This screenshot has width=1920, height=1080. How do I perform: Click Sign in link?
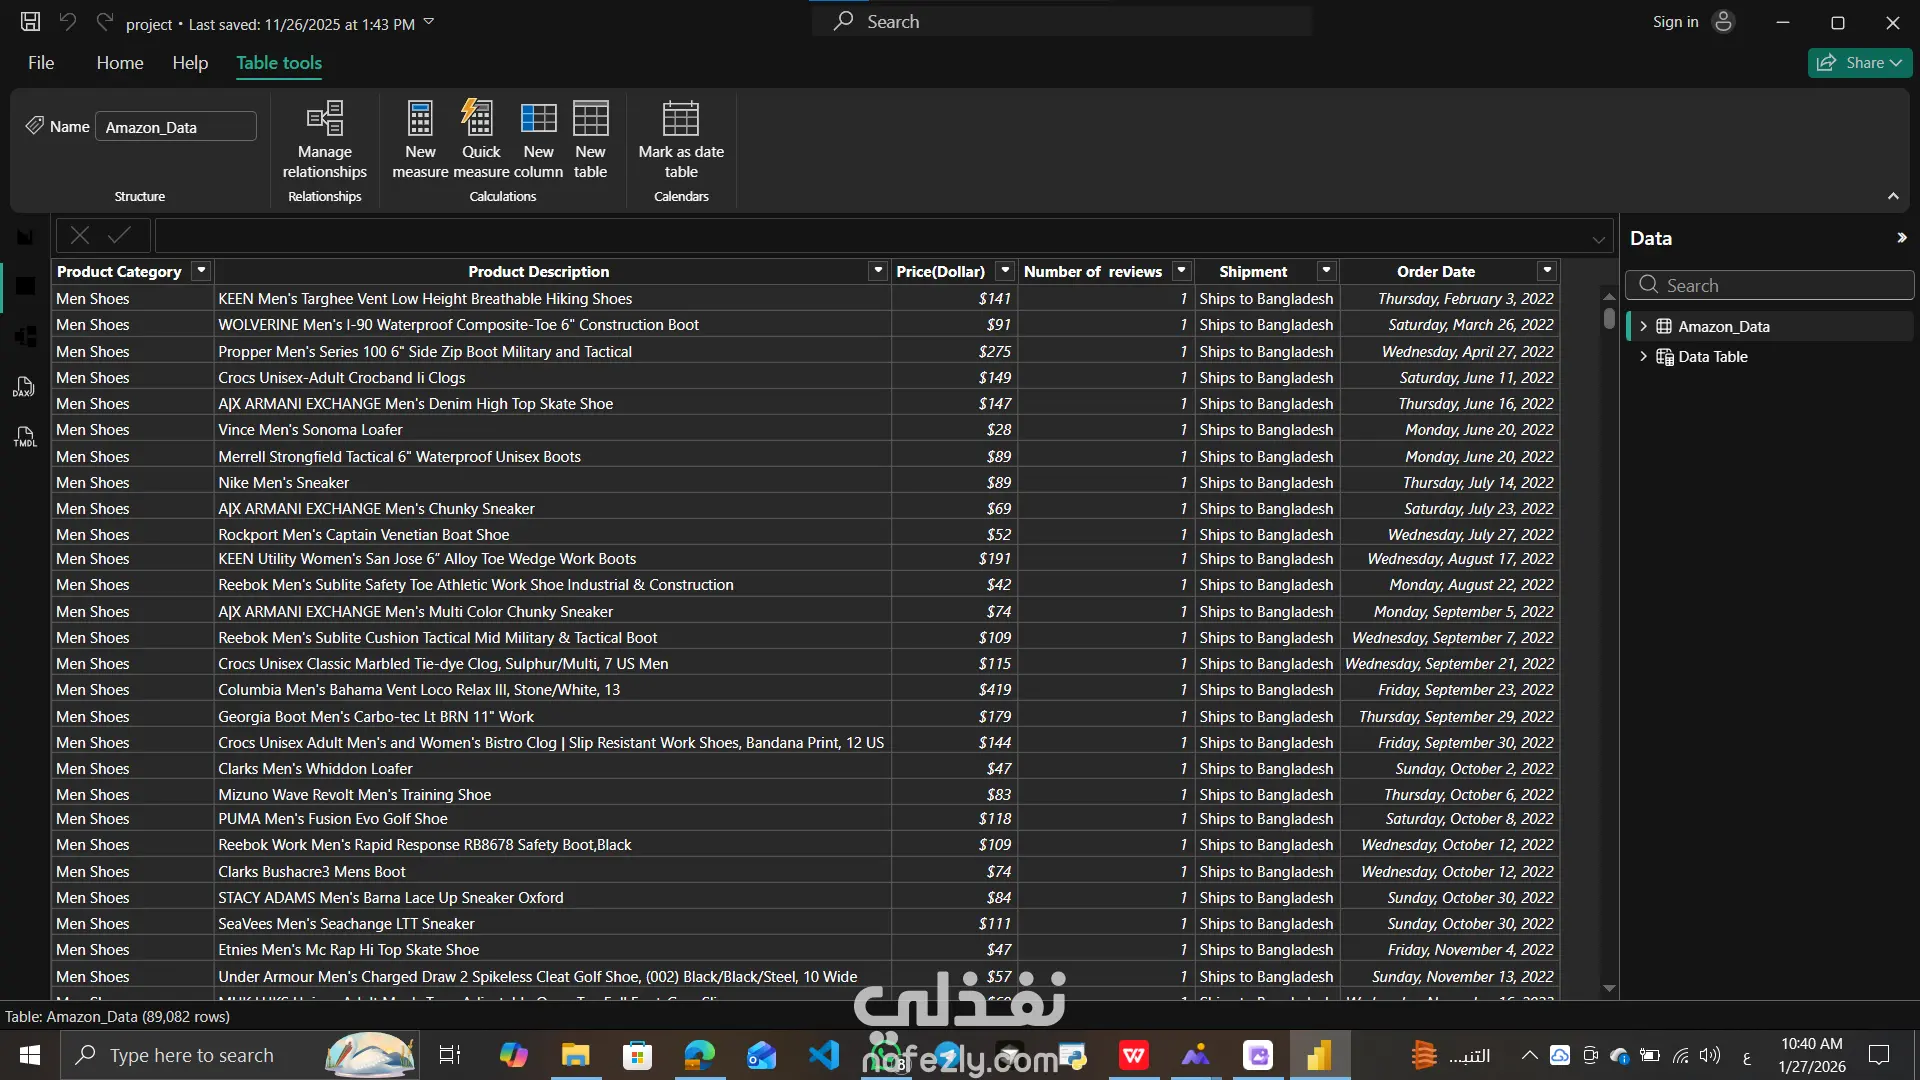point(1675,22)
